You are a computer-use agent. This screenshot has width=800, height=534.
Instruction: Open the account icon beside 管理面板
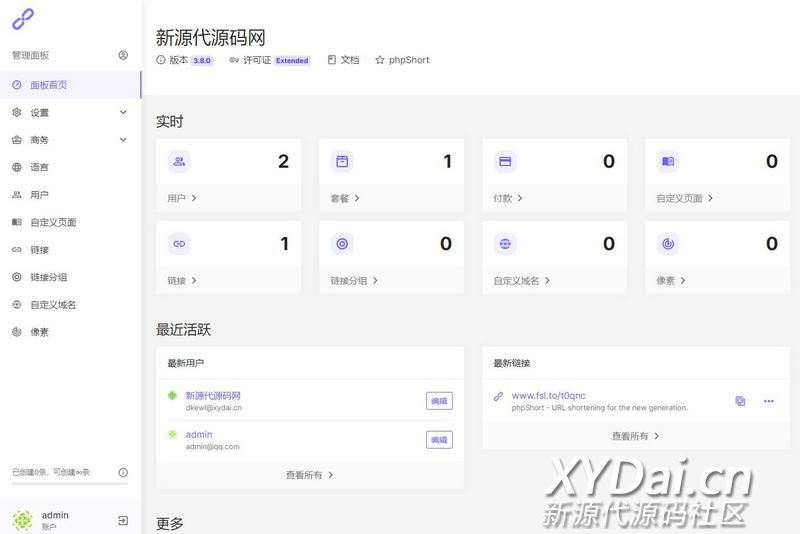point(123,56)
